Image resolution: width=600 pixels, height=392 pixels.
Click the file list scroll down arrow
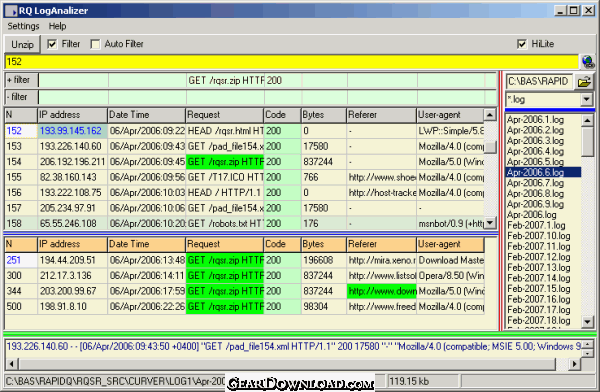pos(587,322)
